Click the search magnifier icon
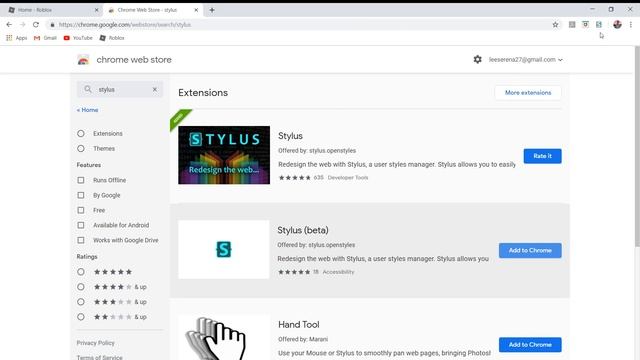Image resolution: width=640 pixels, height=360 pixels. click(x=88, y=89)
